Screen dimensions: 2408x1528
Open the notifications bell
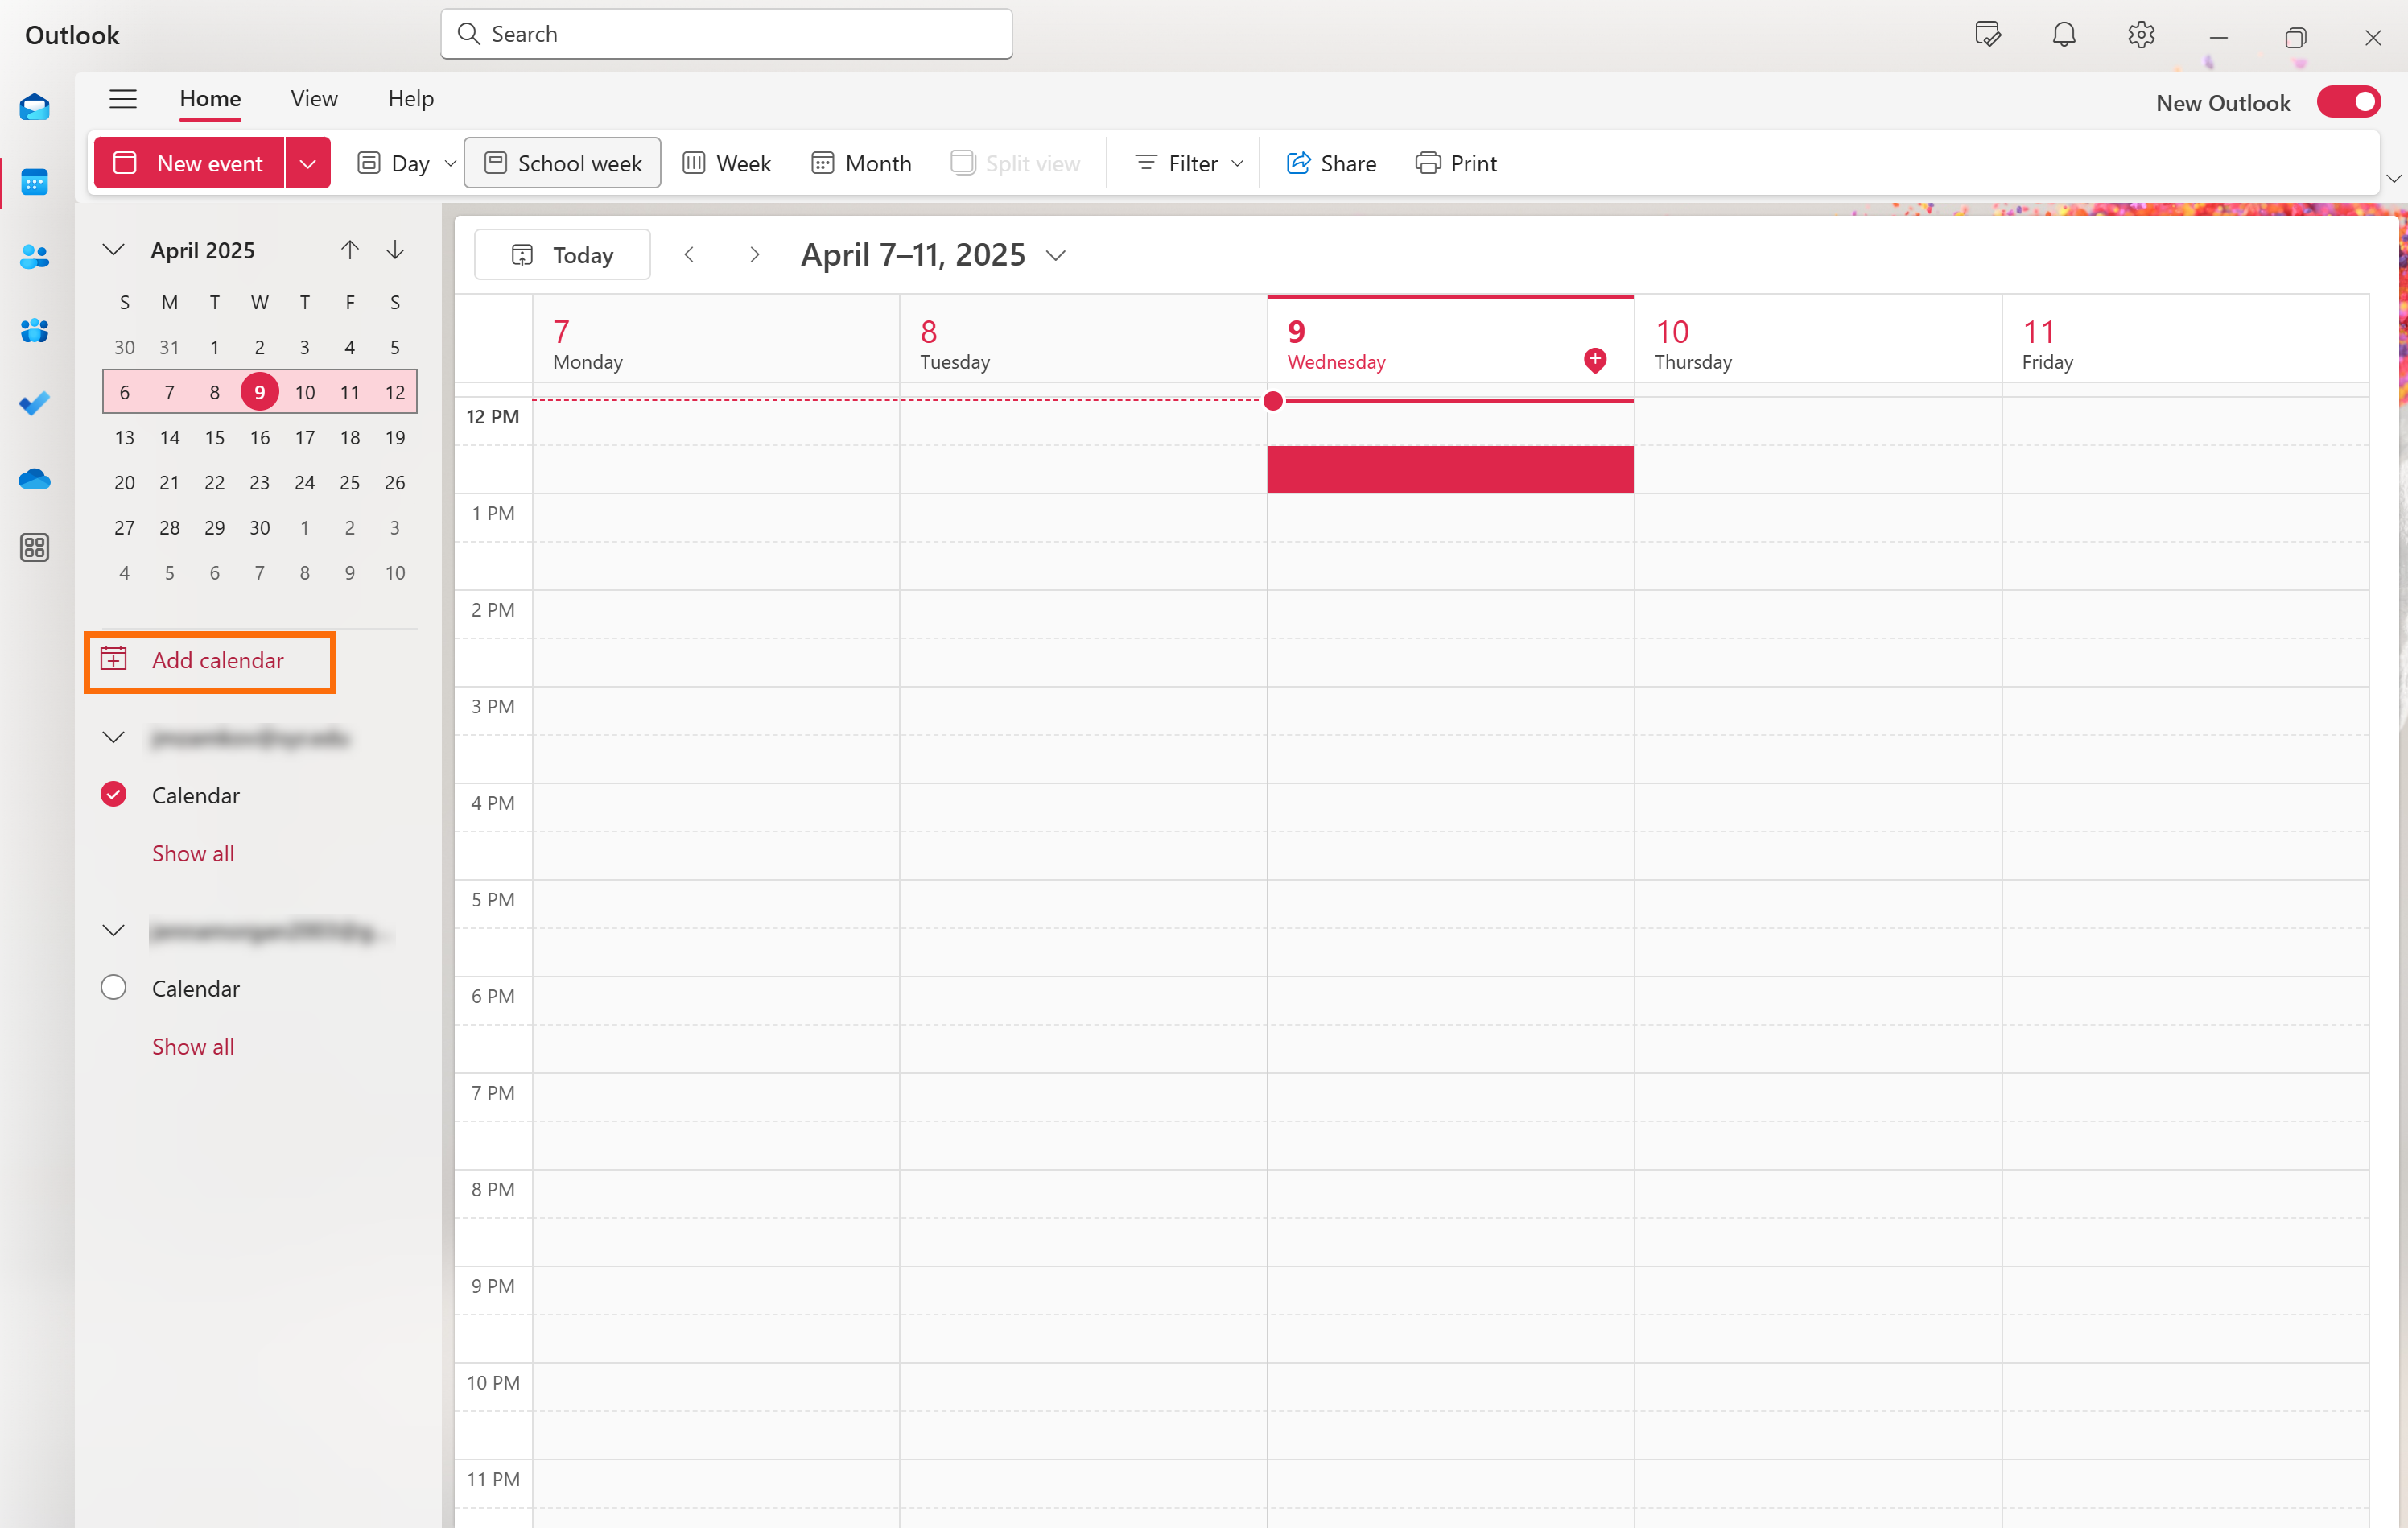(2063, 35)
